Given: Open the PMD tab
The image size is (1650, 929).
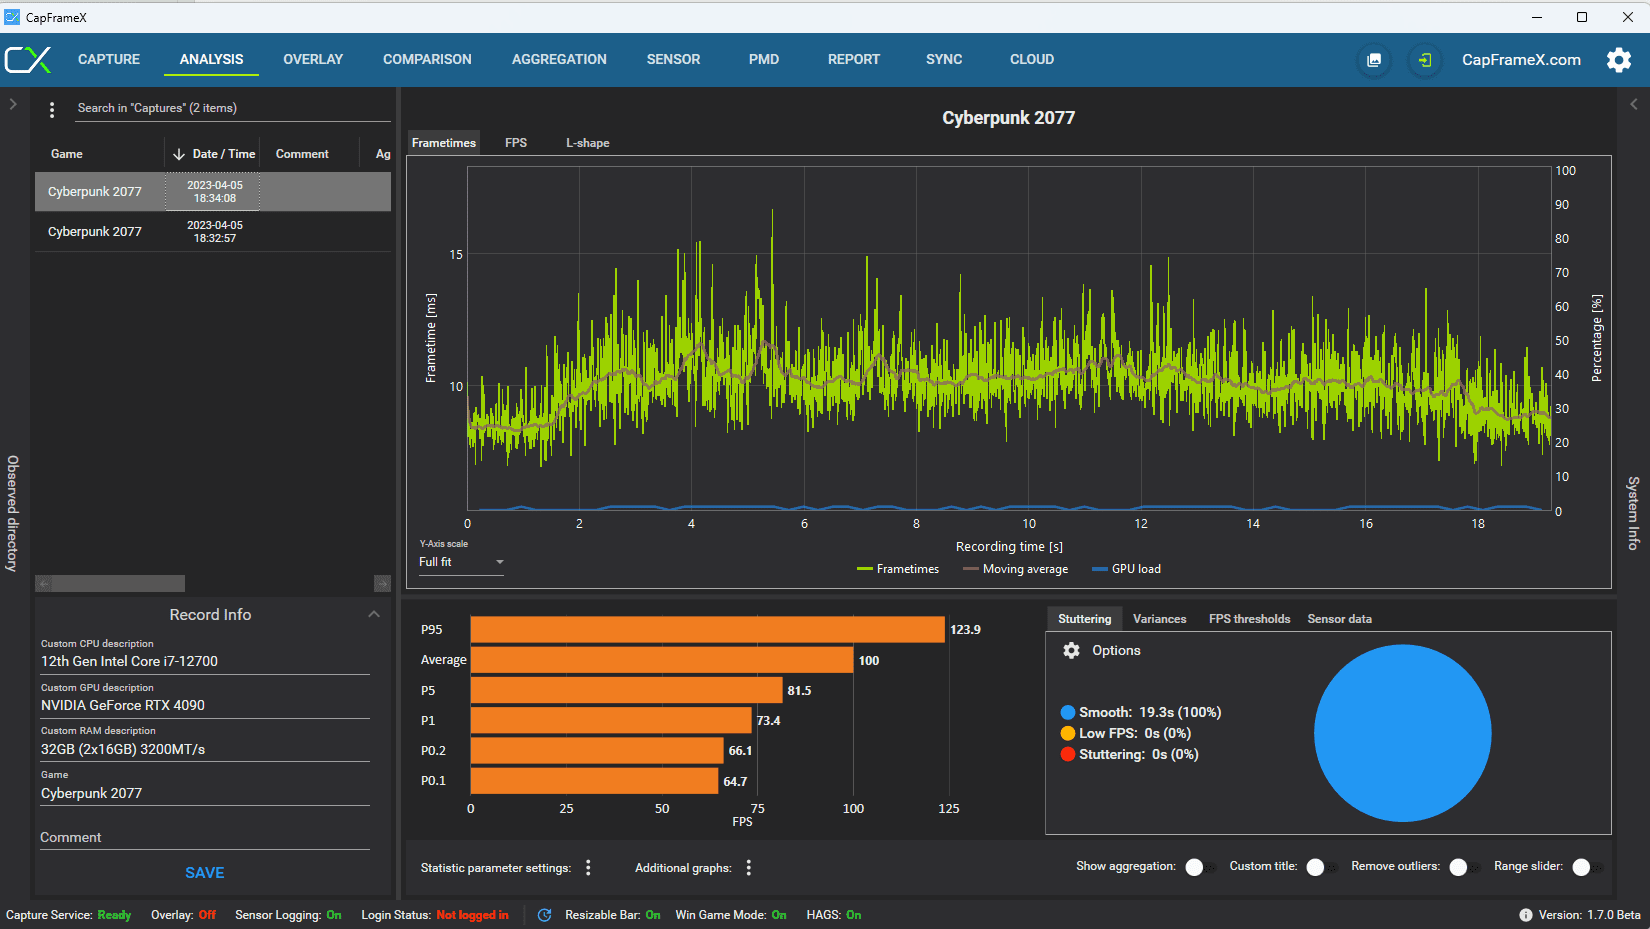Looking at the screenshot, I should (764, 60).
